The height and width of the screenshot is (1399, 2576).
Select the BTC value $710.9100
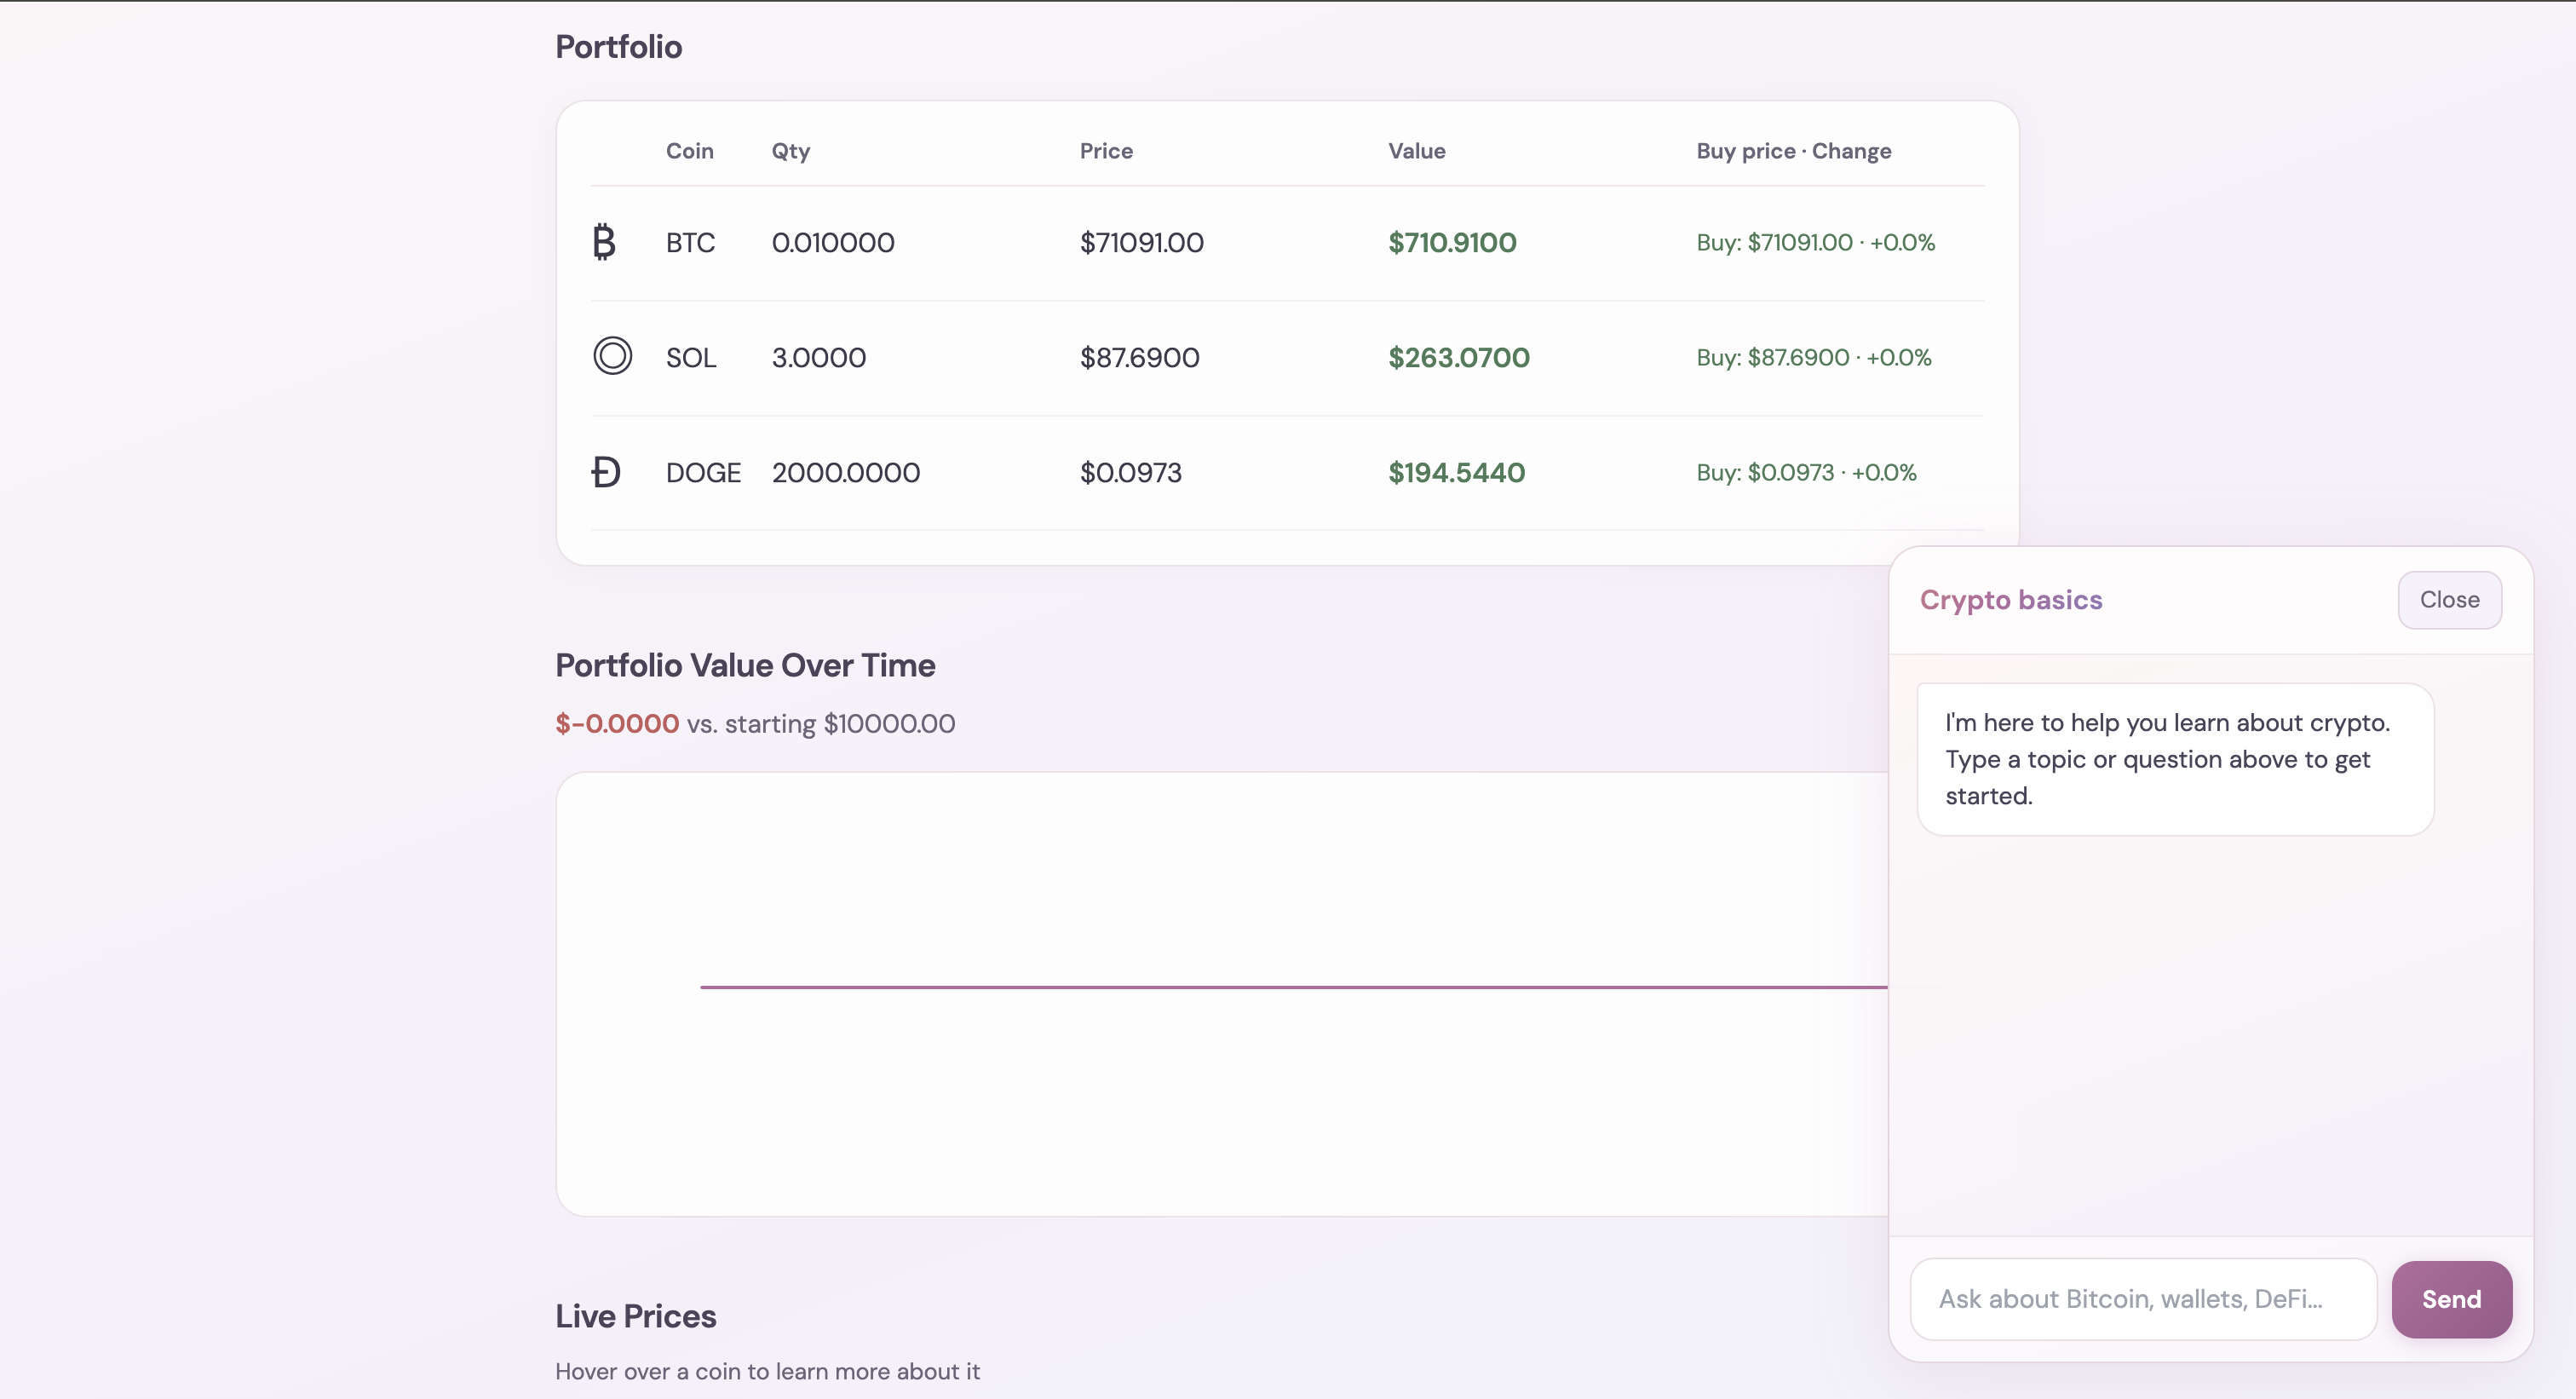(x=1452, y=243)
